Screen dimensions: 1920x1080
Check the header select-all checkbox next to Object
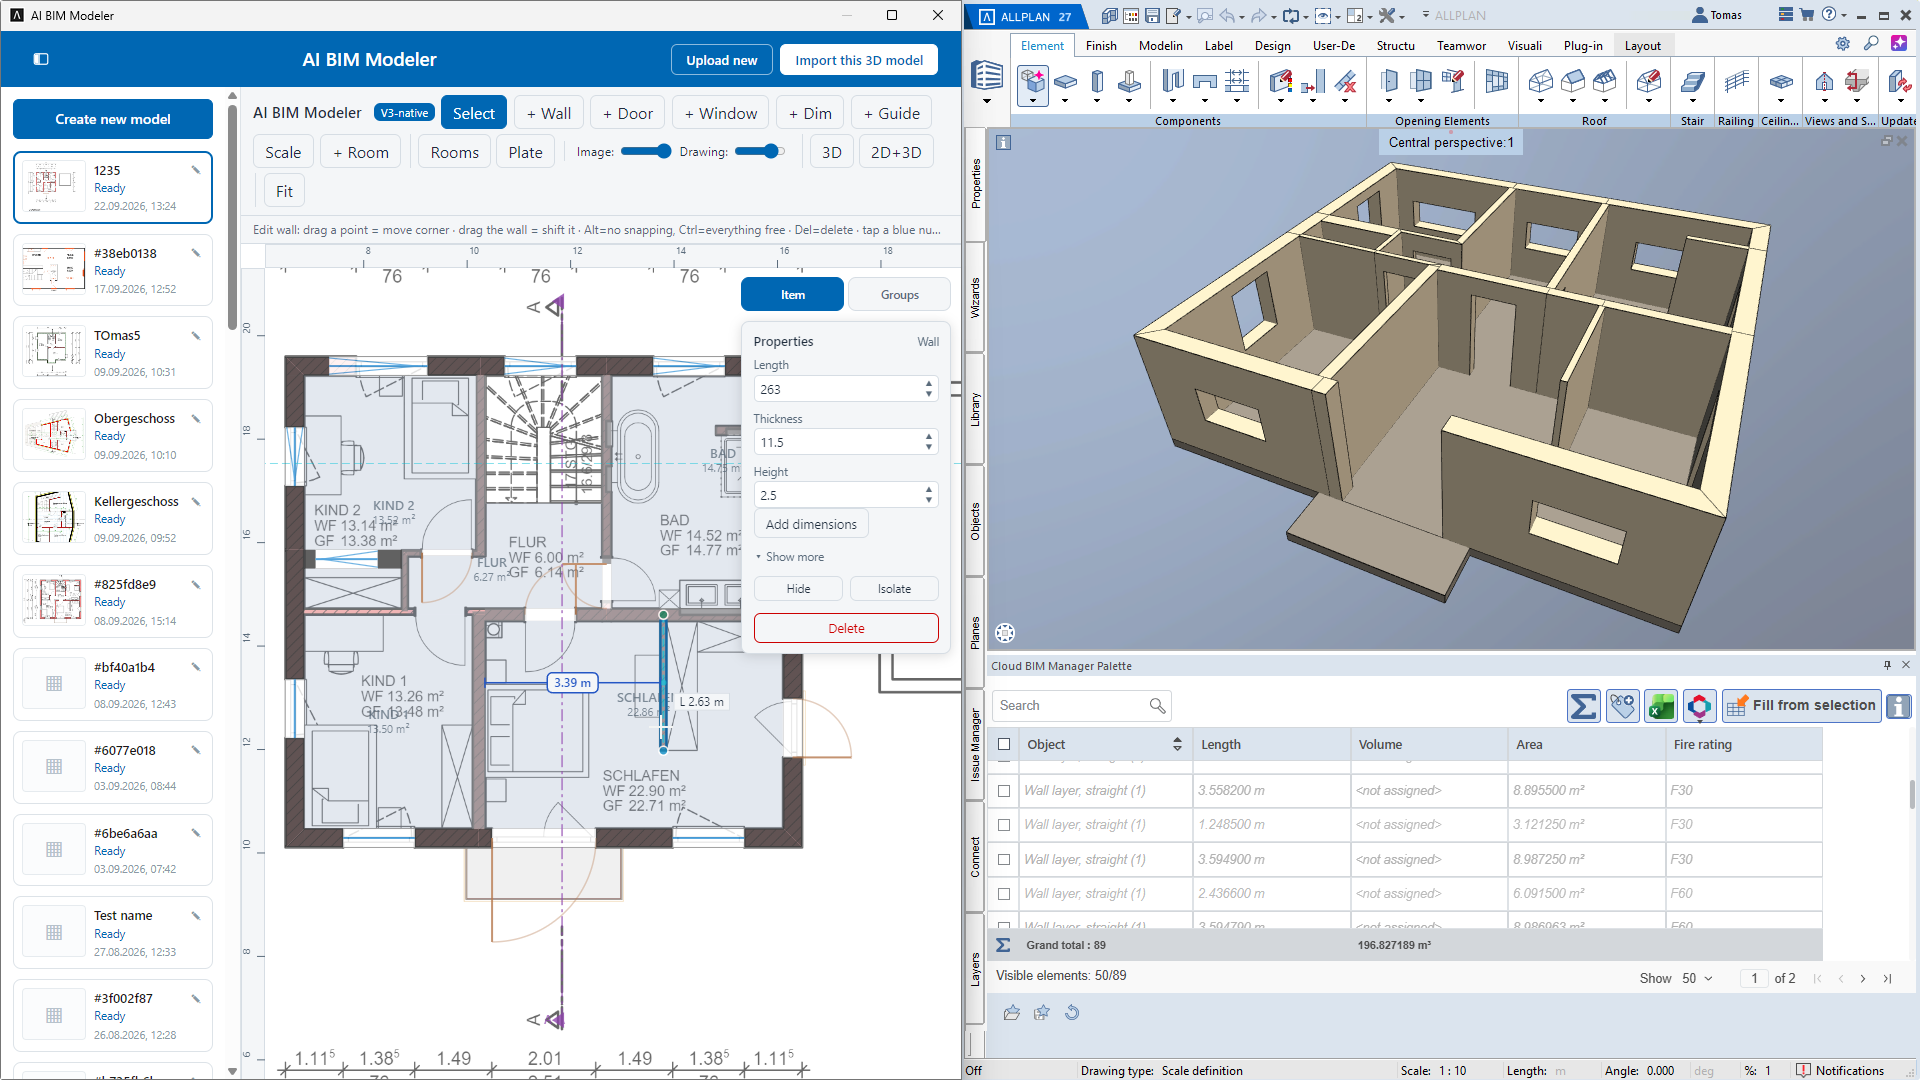(x=1004, y=744)
